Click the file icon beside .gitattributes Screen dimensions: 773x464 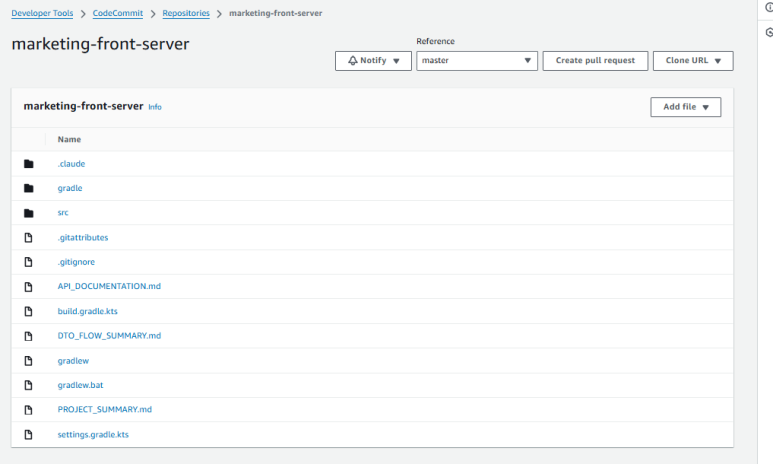click(x=28, y=238)
